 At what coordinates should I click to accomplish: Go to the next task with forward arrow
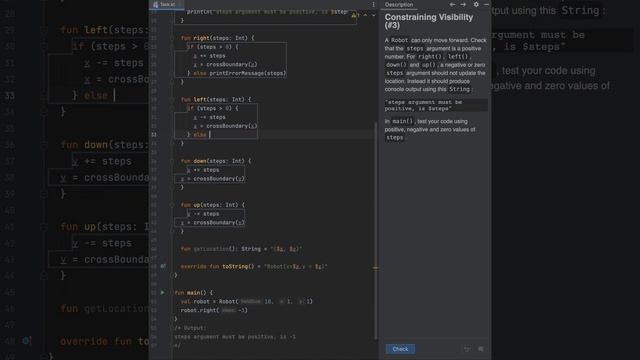463,4
